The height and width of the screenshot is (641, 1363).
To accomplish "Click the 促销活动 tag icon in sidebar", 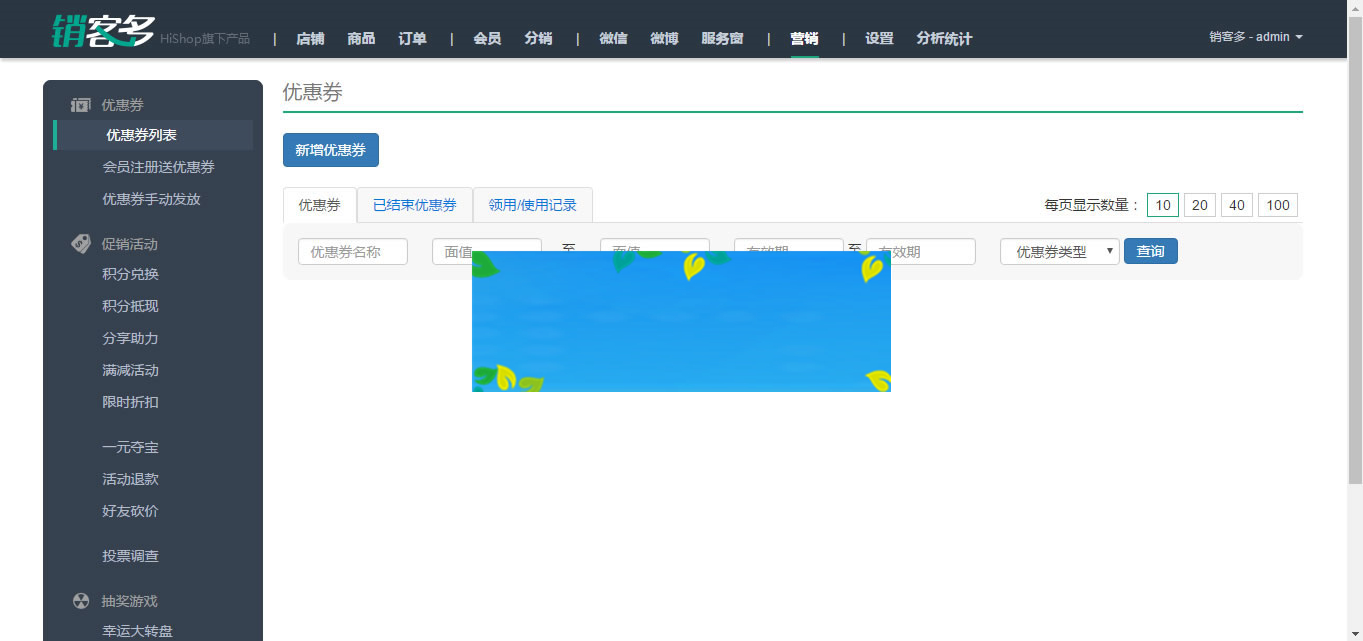I will 80,243.
